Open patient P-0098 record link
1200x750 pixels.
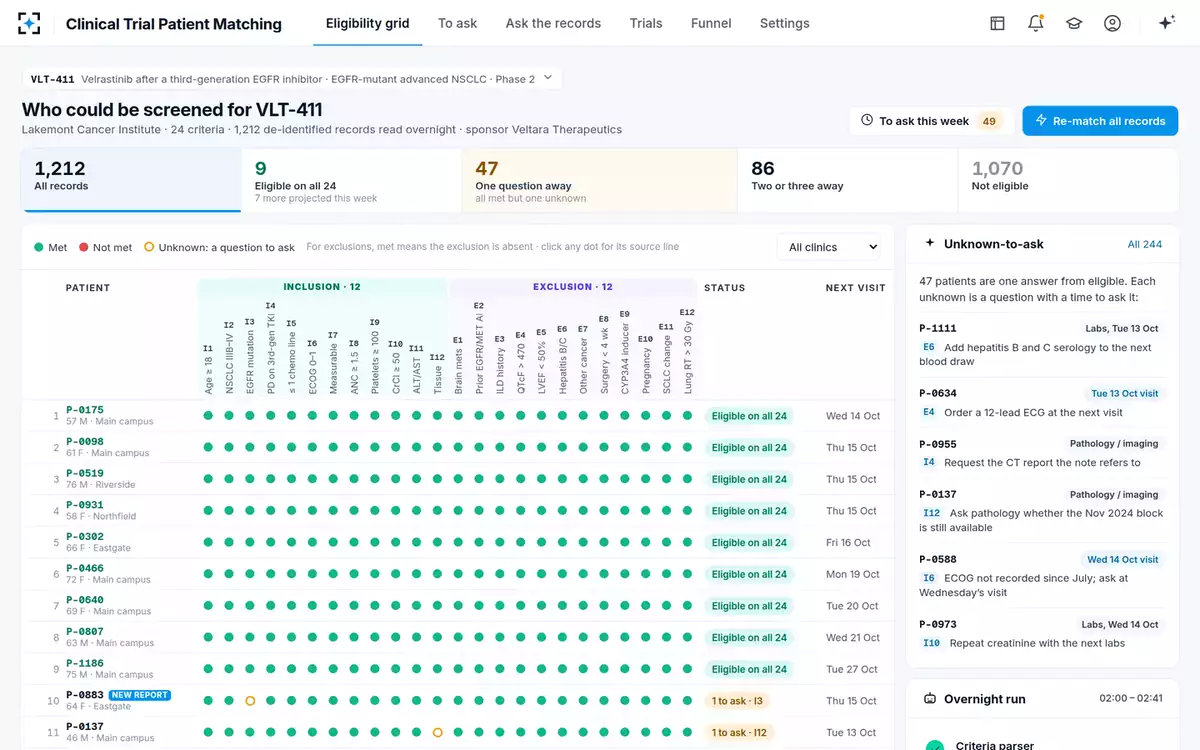click(x=85, y=442)
